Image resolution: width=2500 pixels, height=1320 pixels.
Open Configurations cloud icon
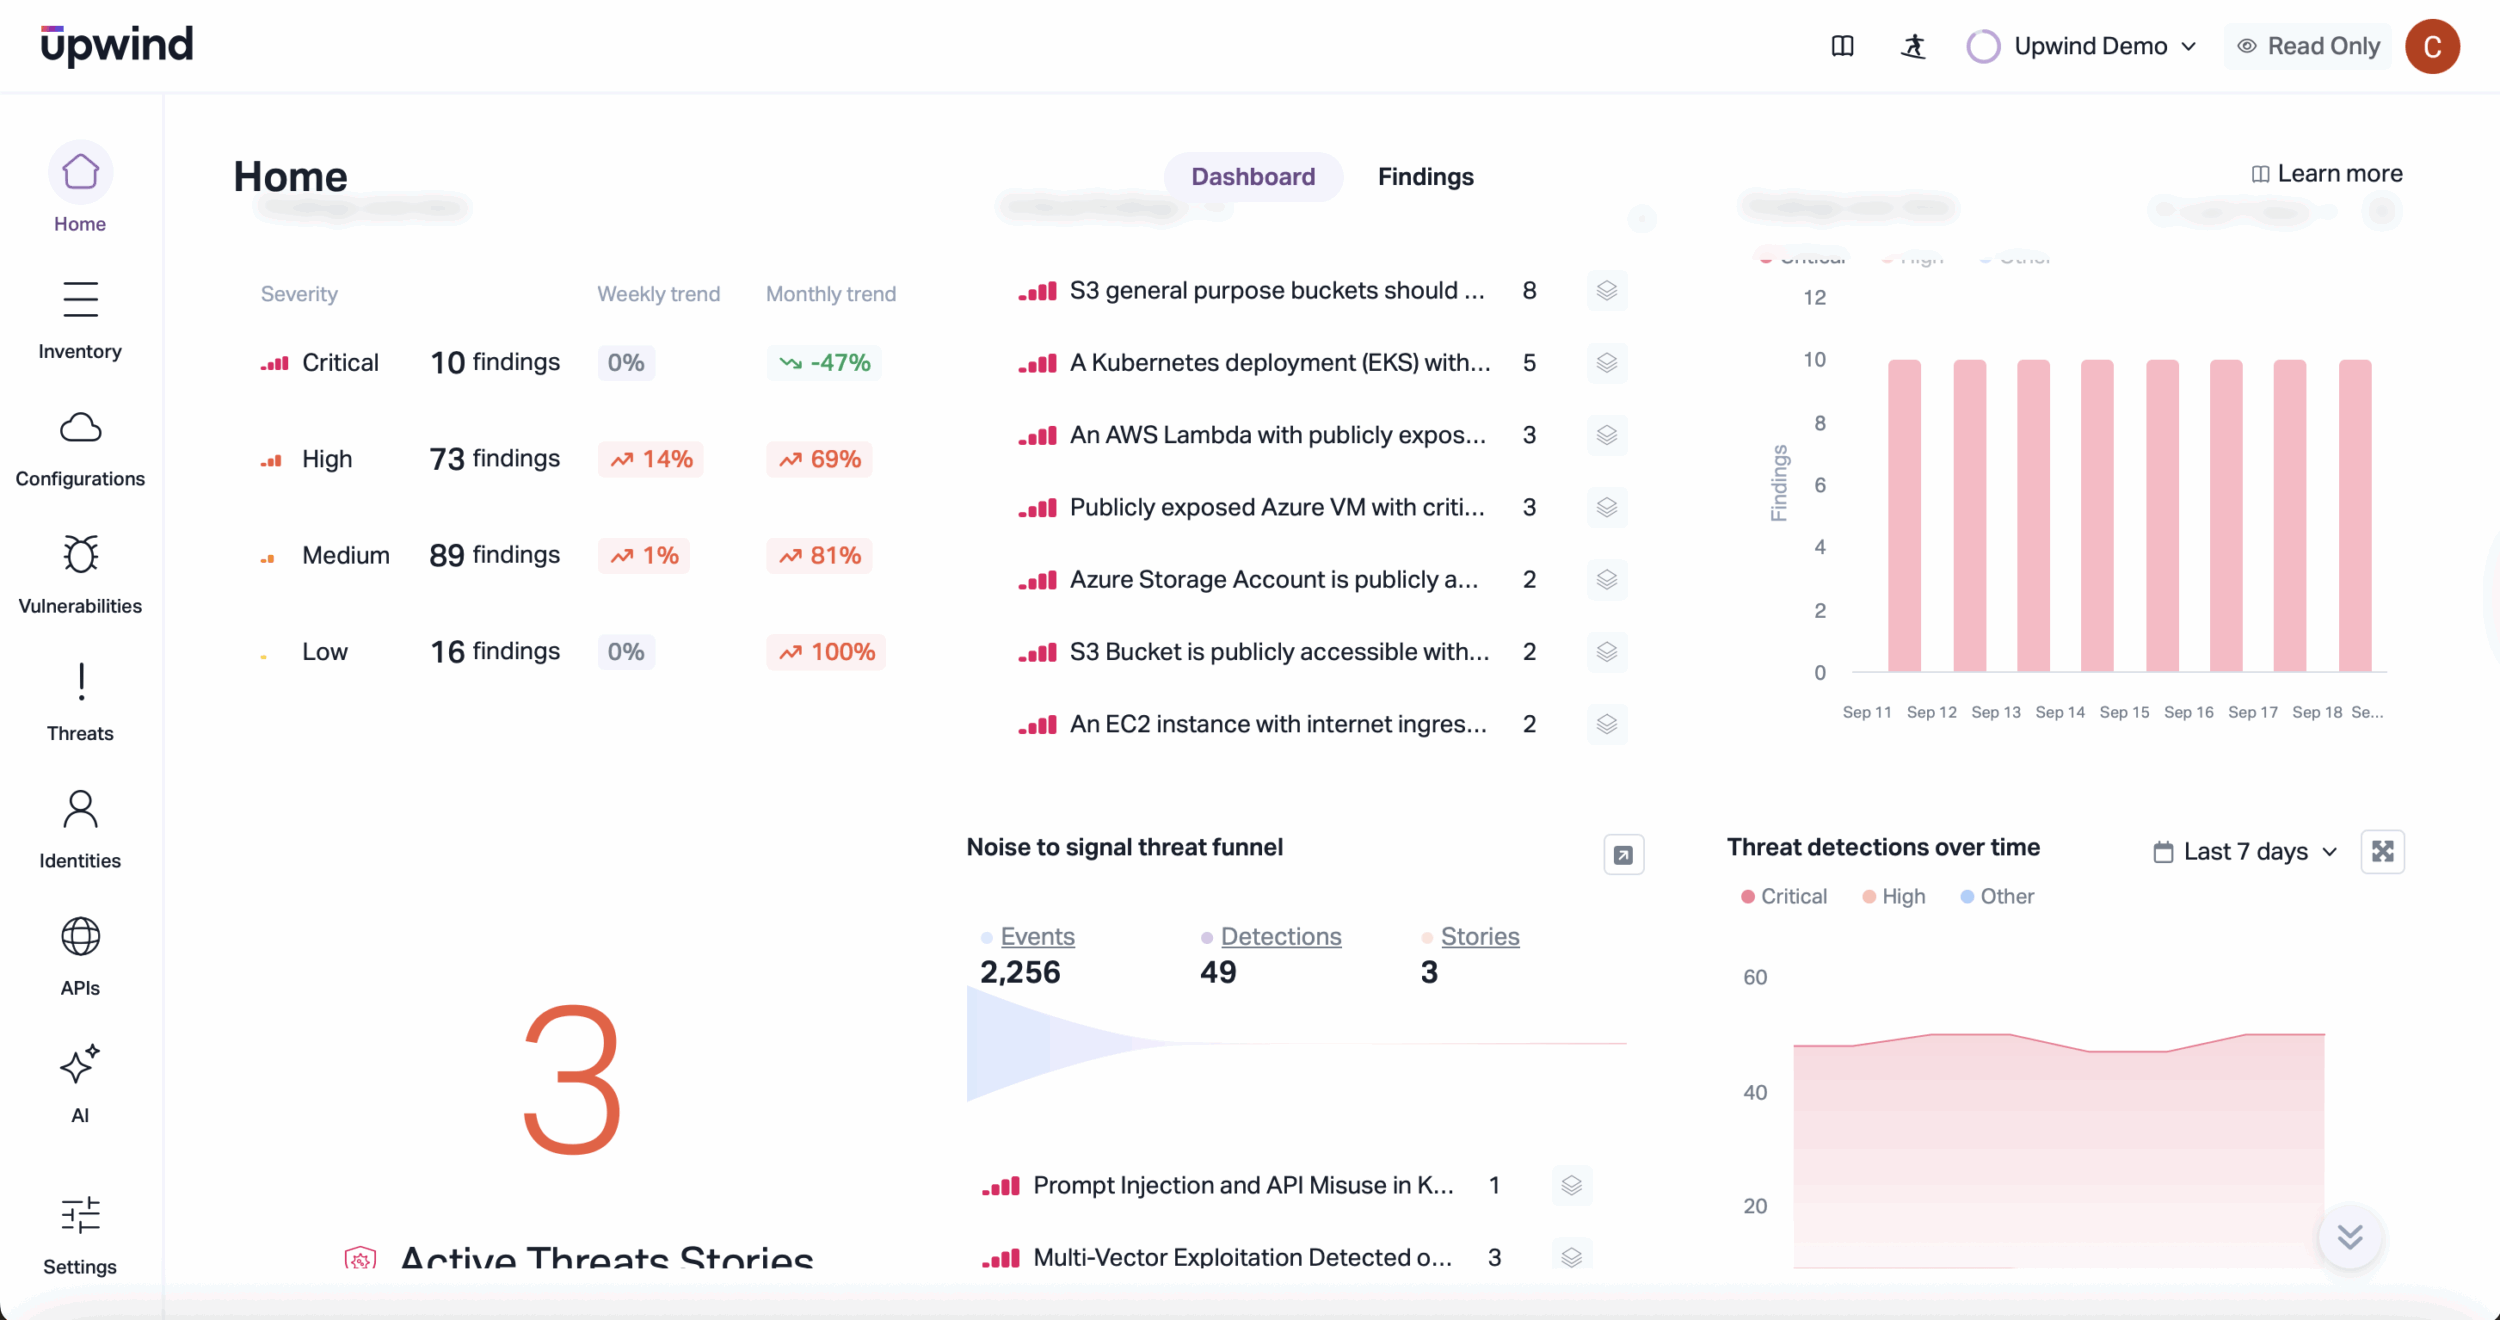tap(80, 428)
